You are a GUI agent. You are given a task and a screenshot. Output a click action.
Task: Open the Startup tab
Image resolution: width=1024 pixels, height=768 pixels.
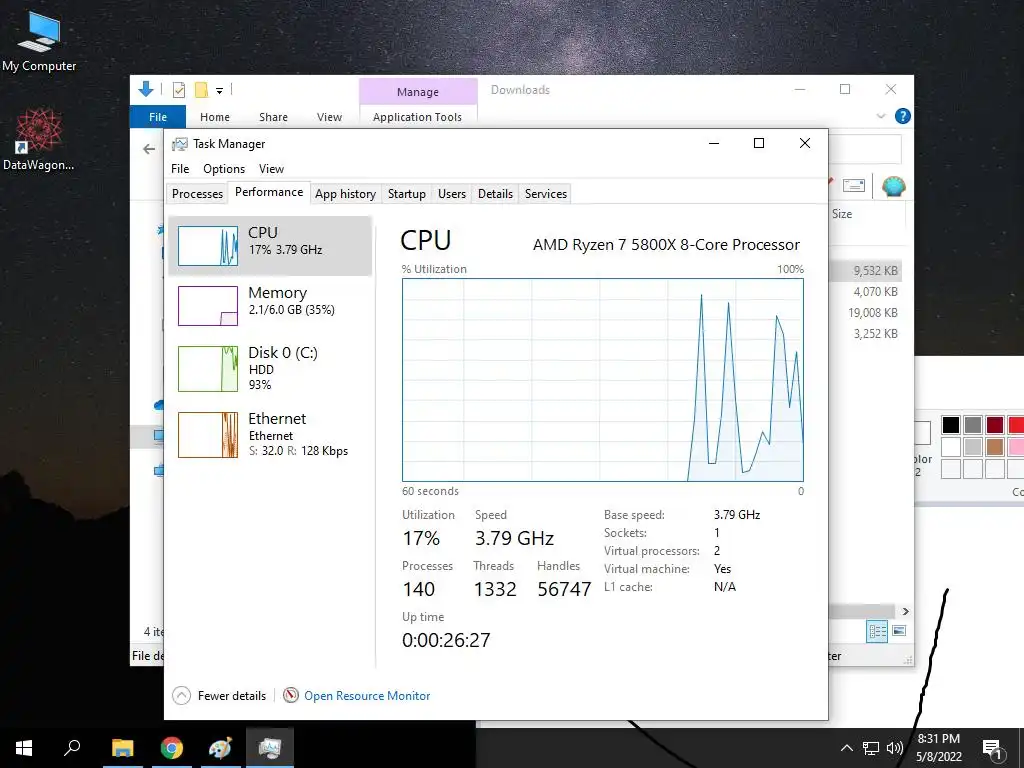pyautogui.click(x=406, y=193)
